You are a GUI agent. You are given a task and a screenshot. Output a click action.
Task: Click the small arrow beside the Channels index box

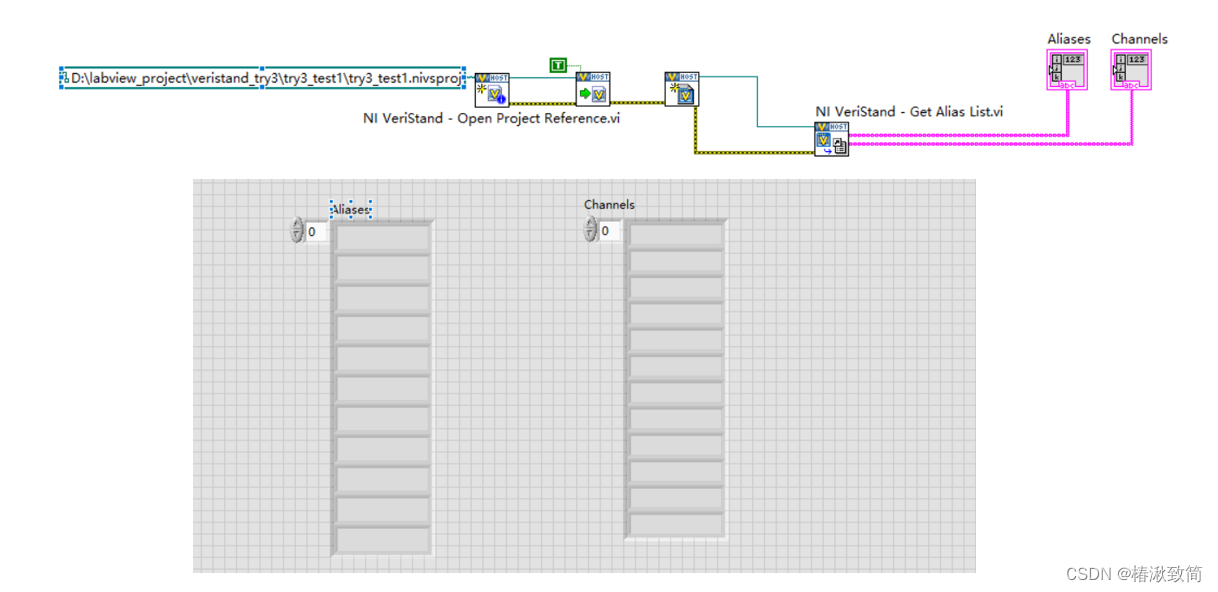click(x=590, y=230)
